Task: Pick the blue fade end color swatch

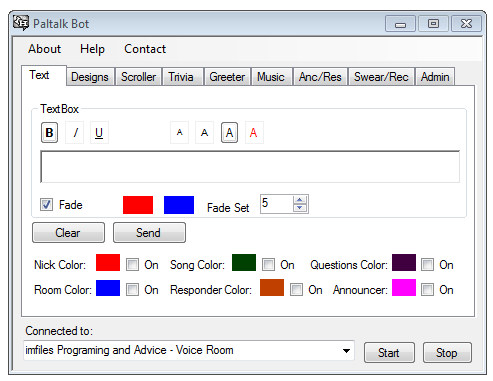Action: pyautogui.click(x=179, y=205)
